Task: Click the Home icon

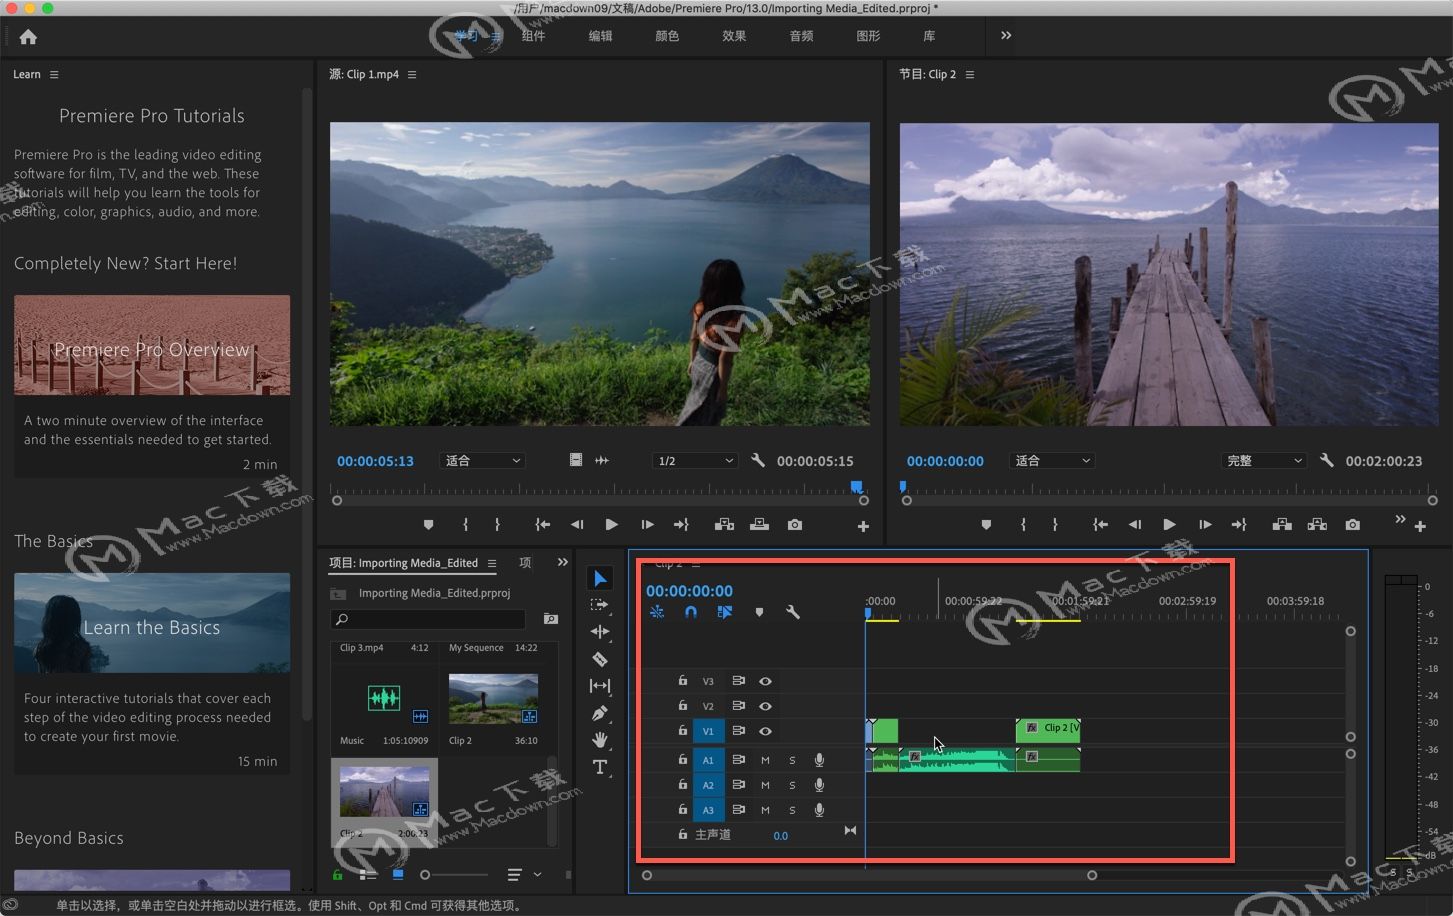Action: click(28, 37)
